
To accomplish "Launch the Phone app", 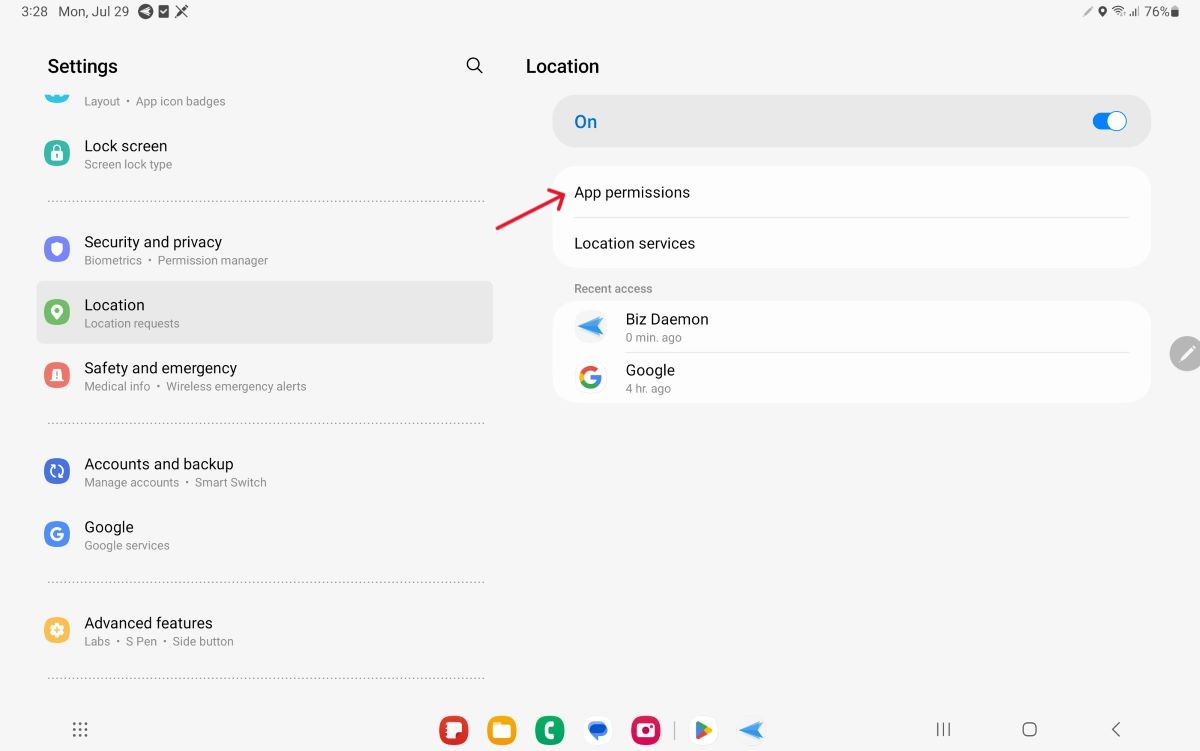I will click(x=549, y=729).
